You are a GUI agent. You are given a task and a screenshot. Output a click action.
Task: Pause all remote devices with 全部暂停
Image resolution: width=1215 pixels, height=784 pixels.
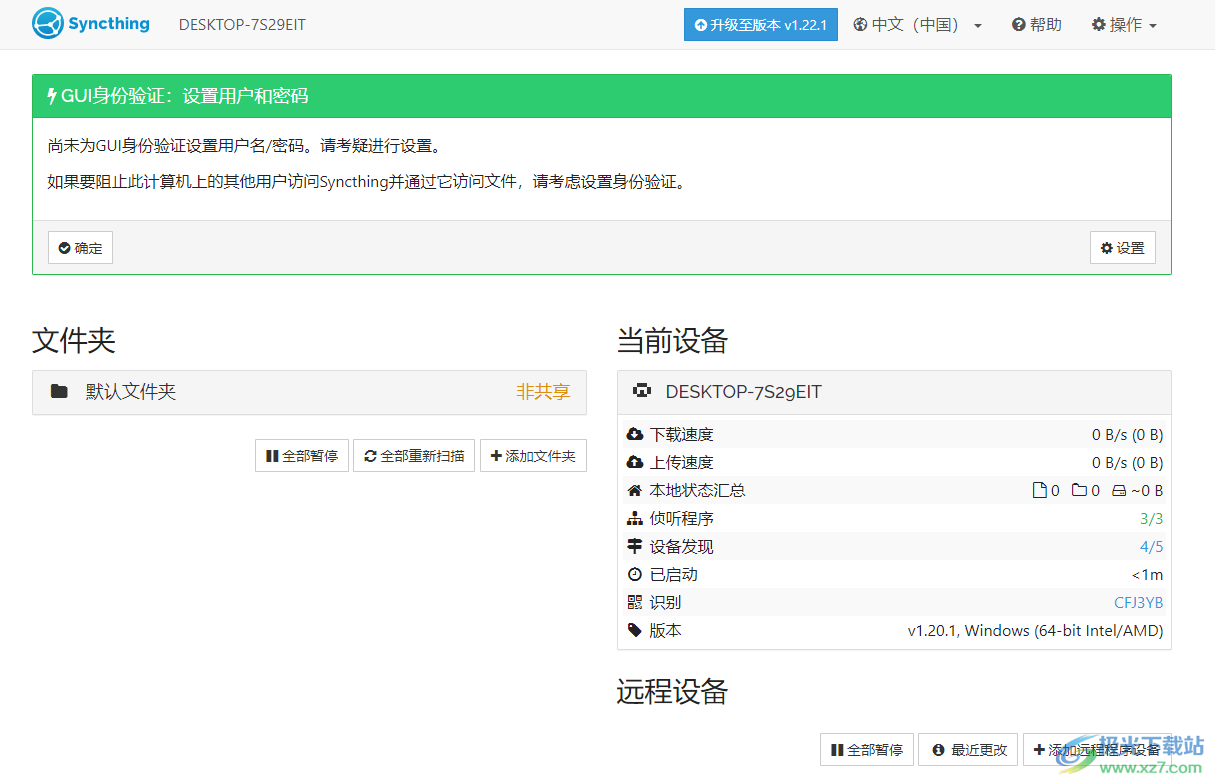867,750
